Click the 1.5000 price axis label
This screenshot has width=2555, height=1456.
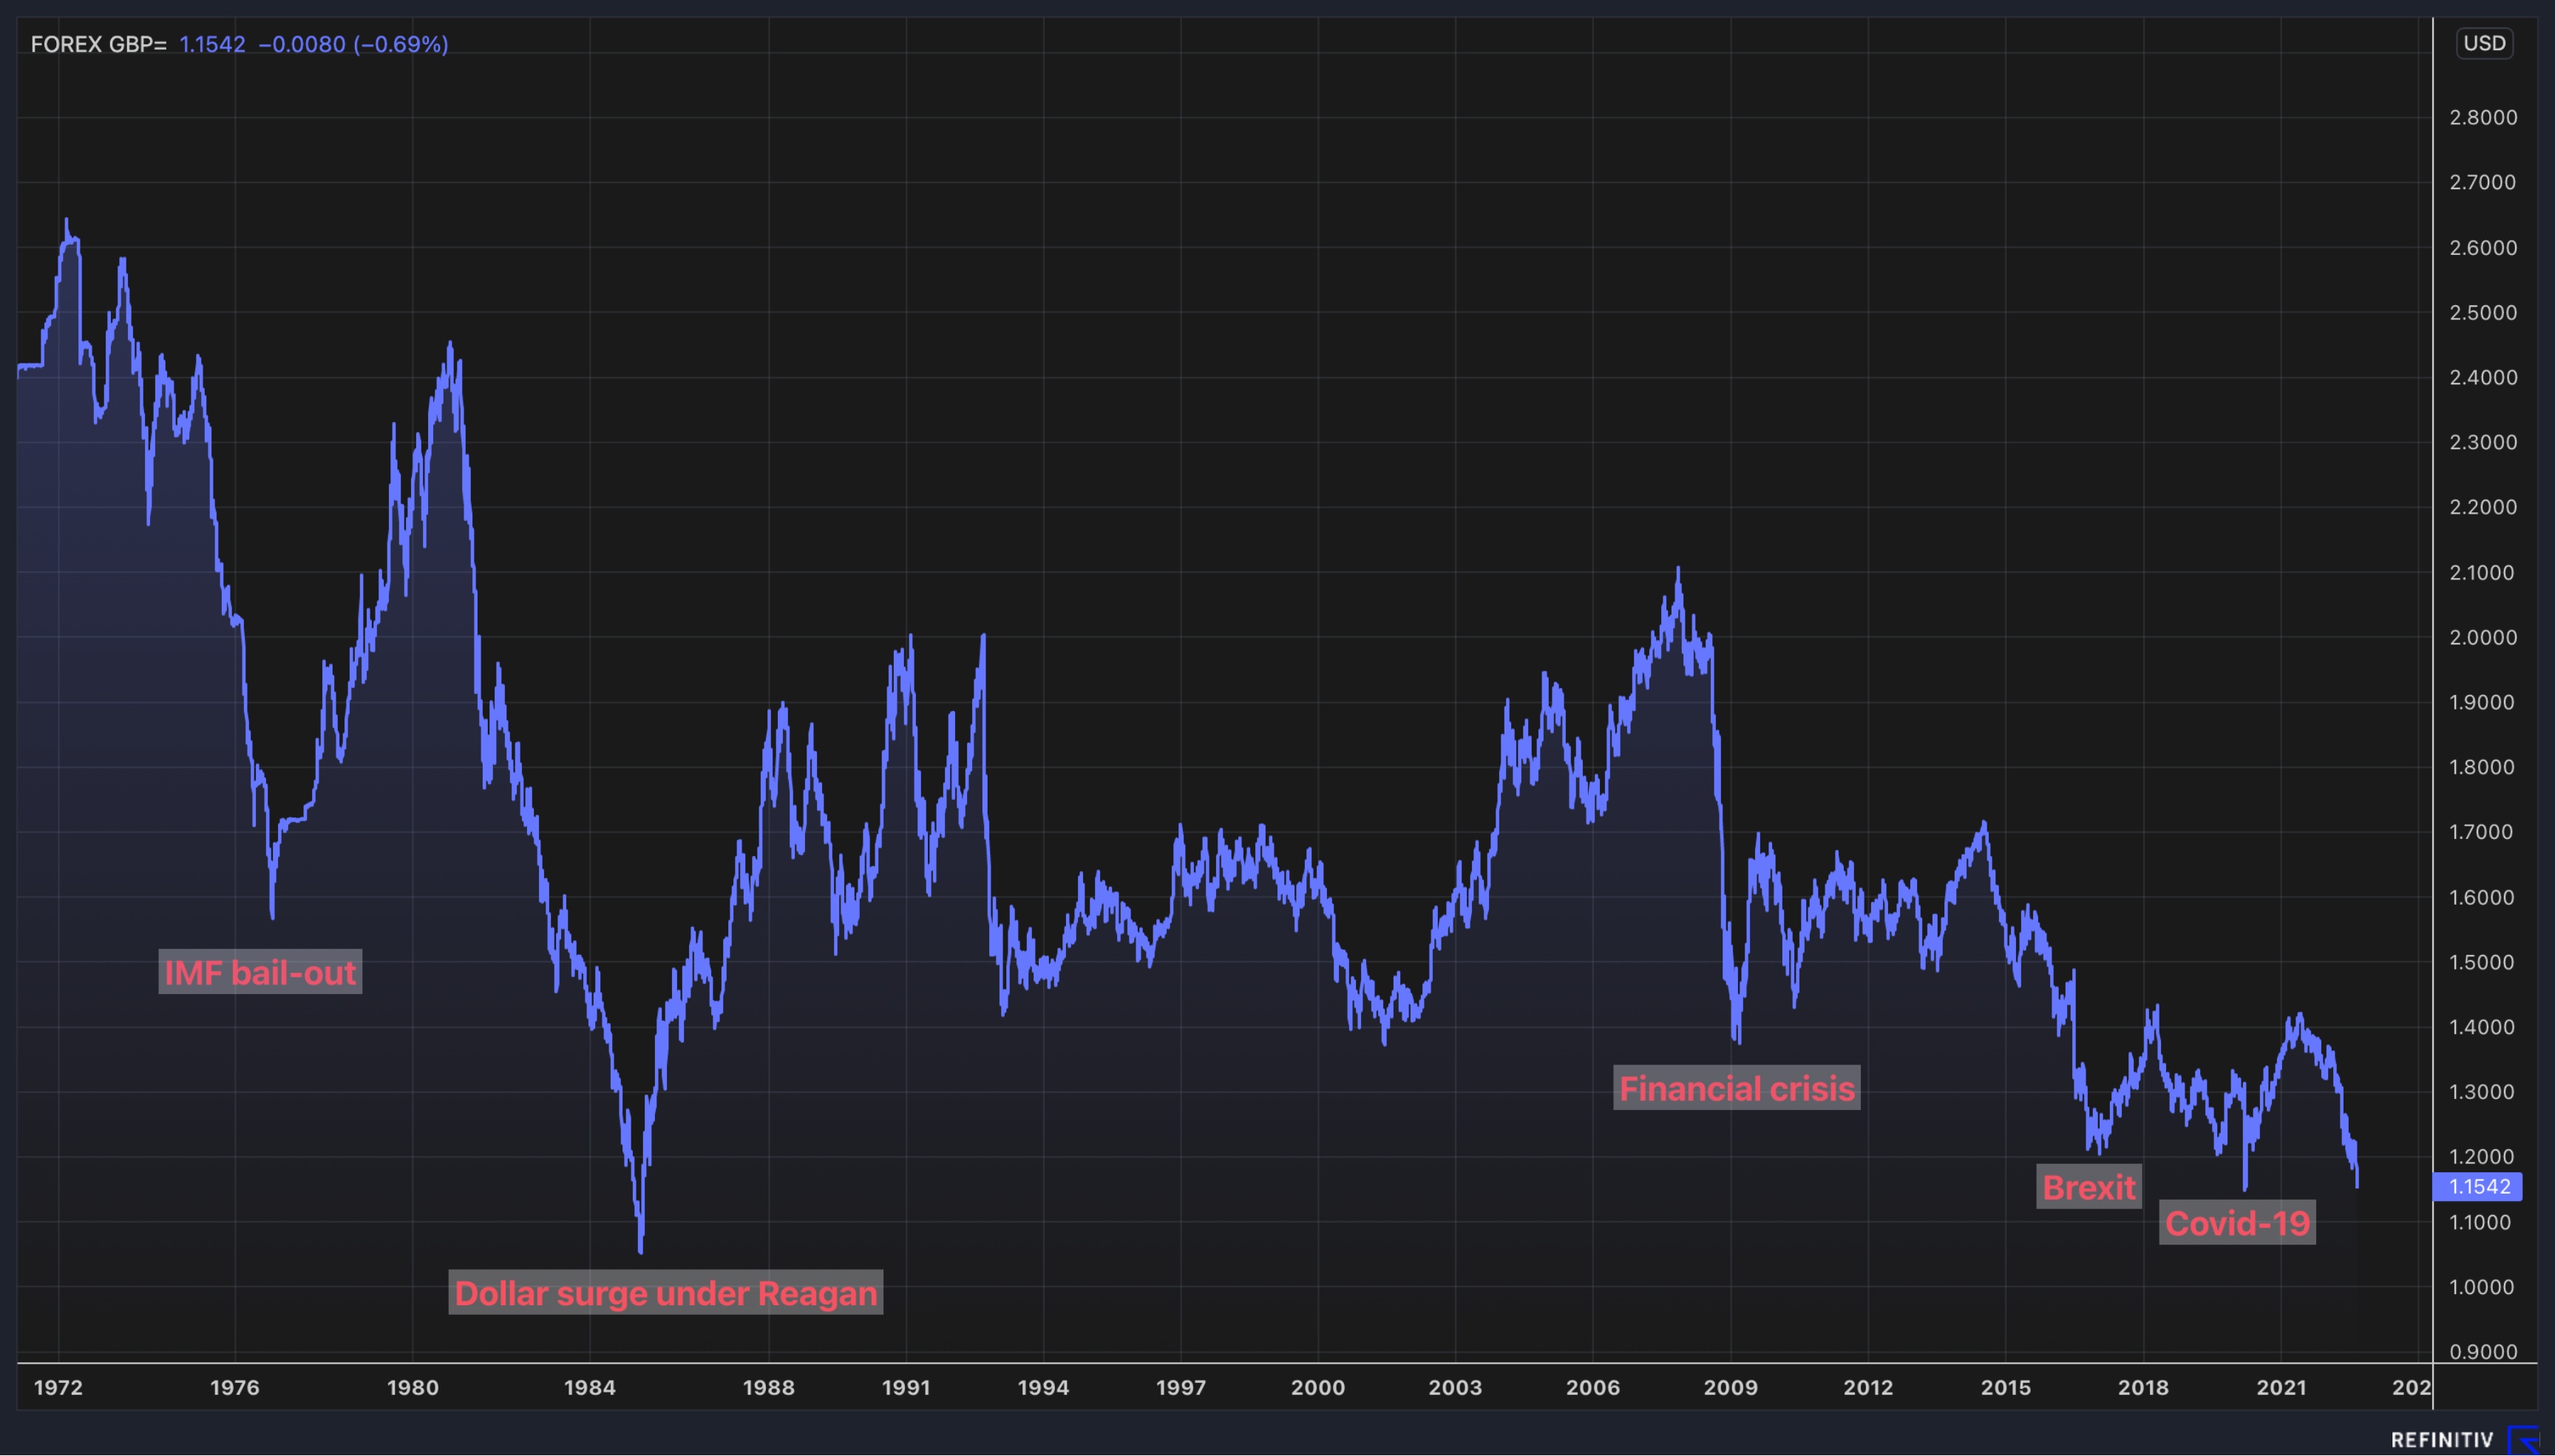(x=2481, y=962)
